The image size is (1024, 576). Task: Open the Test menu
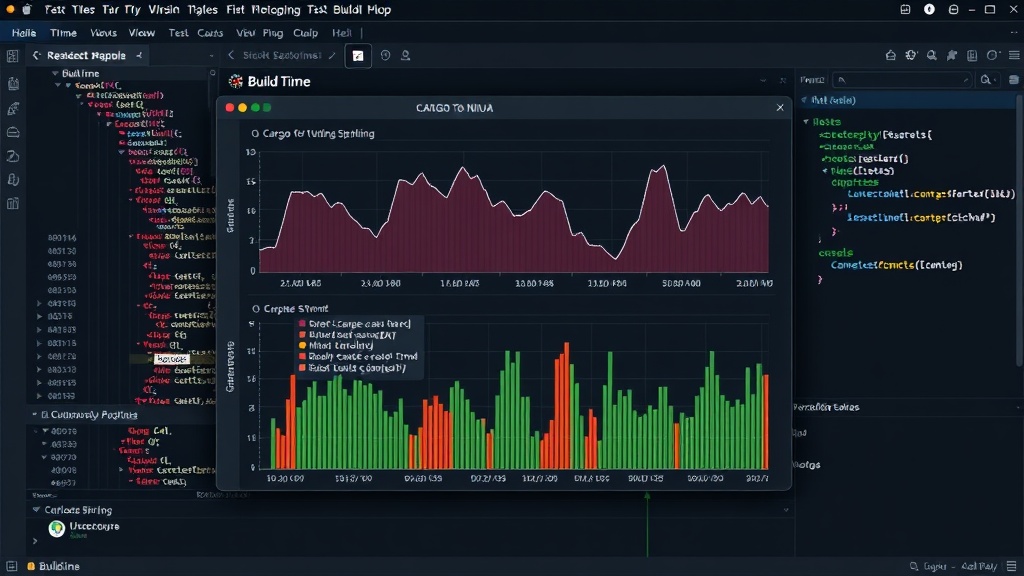178,33
